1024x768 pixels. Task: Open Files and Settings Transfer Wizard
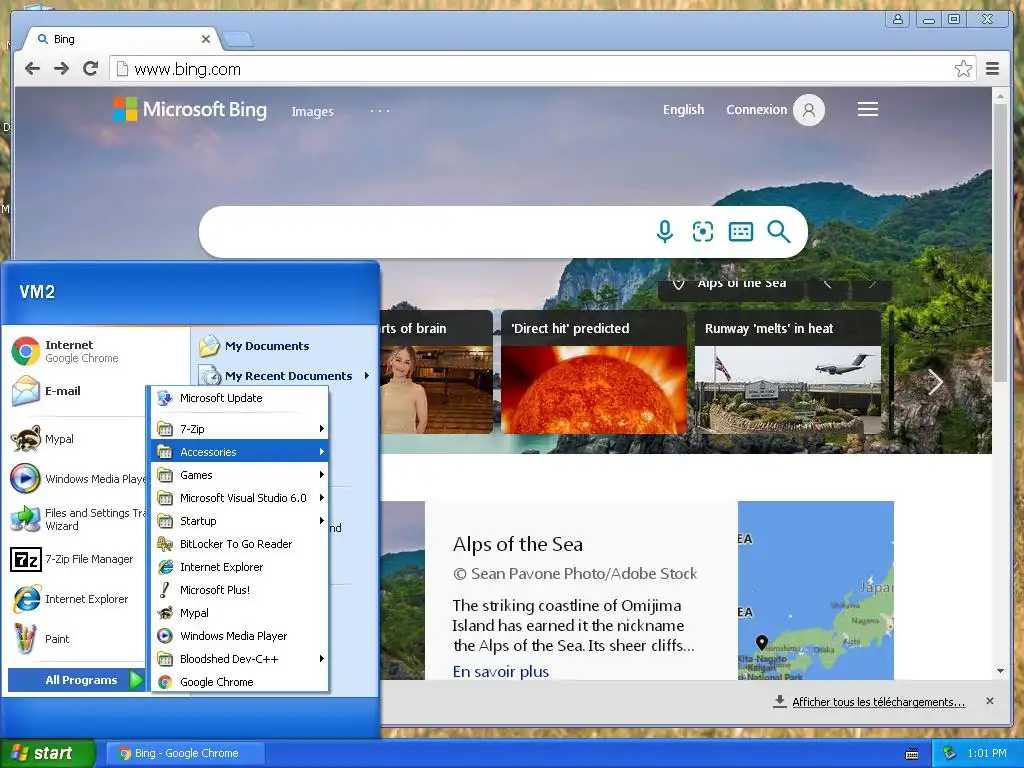(77, 519)
